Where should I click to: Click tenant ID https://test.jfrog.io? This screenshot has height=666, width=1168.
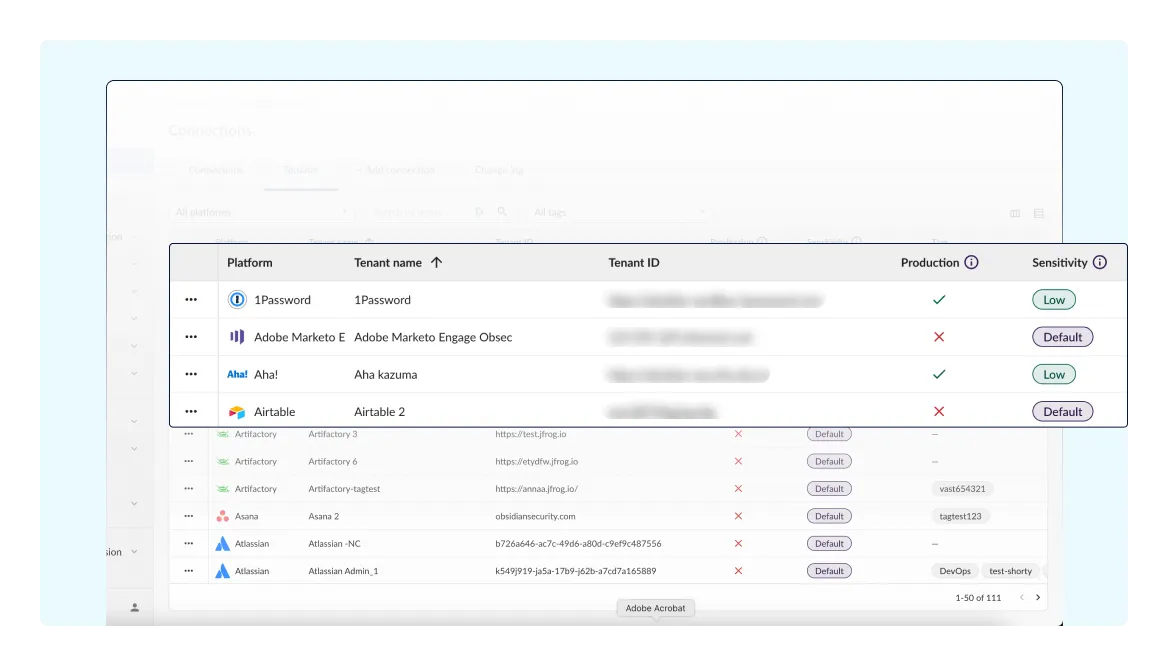point(530,434)
